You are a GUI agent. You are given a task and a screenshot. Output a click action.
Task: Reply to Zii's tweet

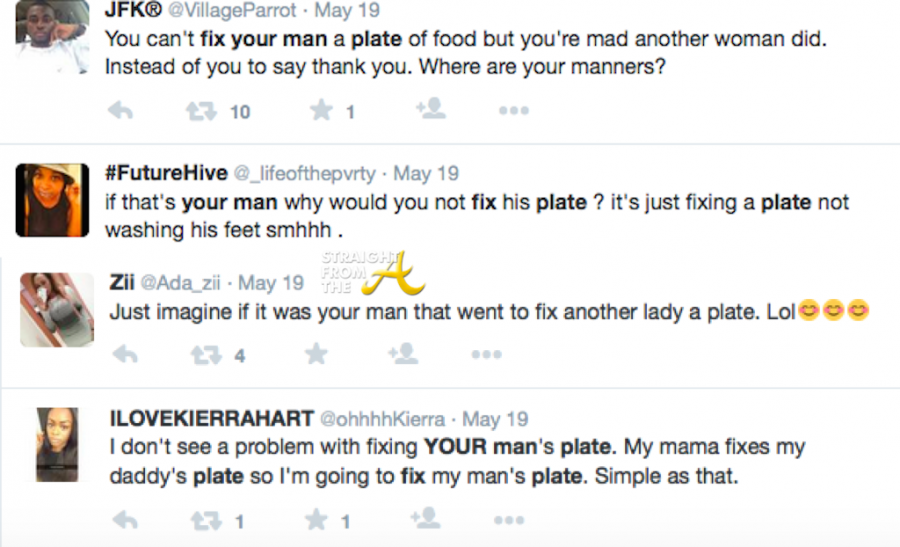(124, 354)
